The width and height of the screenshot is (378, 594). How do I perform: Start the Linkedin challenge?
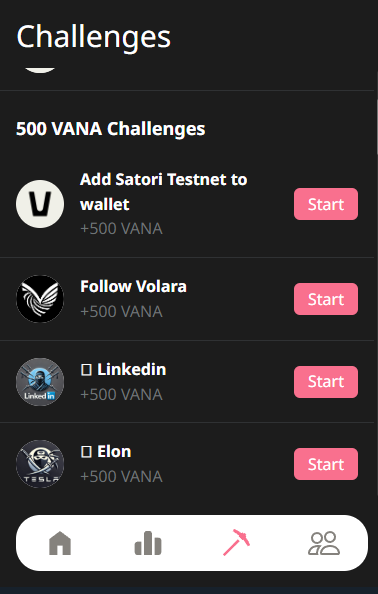pos(326,382)
